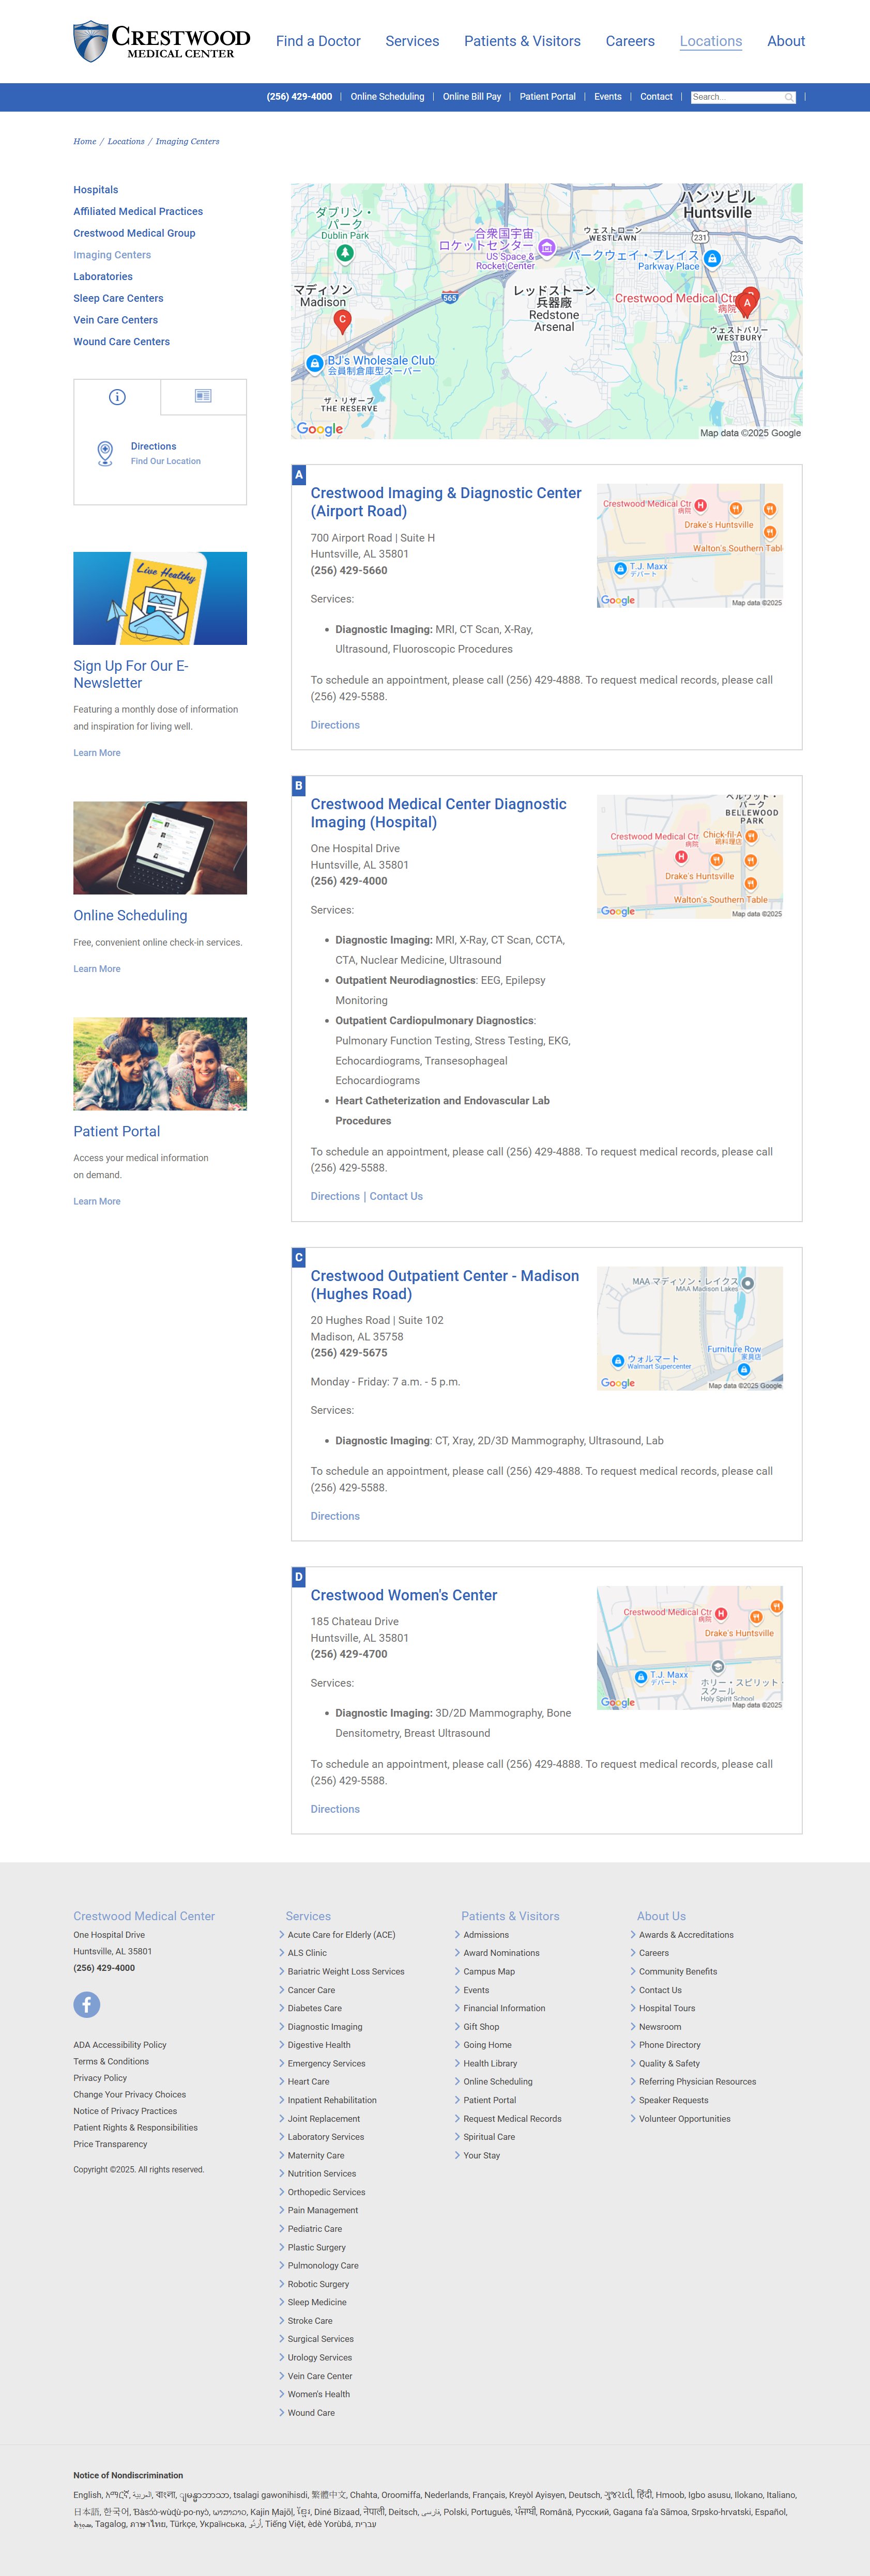Image resolution: width=870 pixels, height=2576 pixels.
Task: Open Campus Map footer link
Action: pyautogui.click(x=489, y=1972)
